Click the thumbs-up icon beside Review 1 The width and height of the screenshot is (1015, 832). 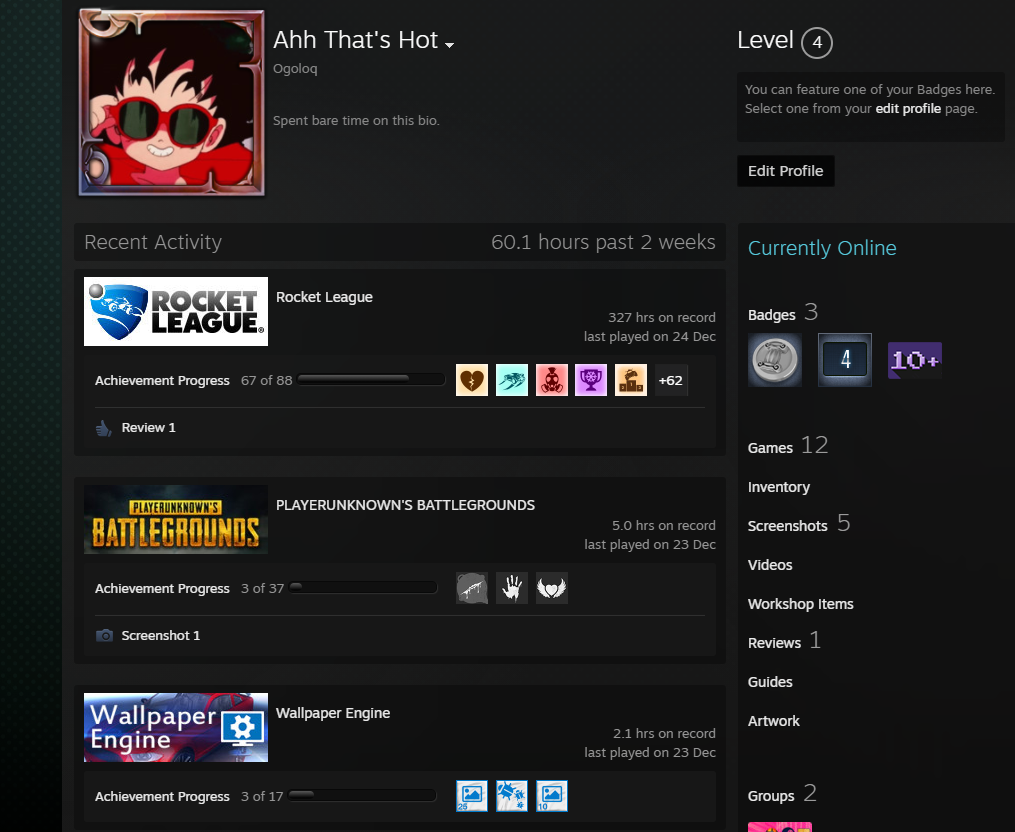pos(104,427)
